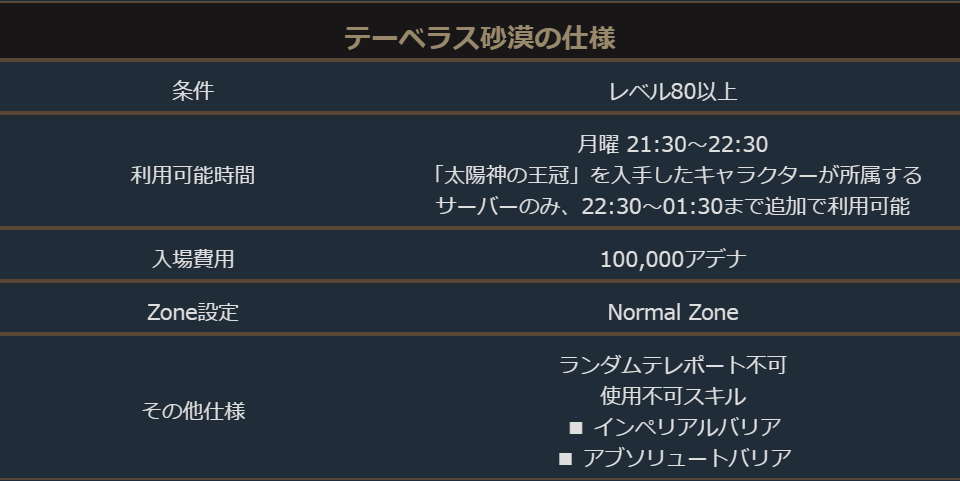Click the インペリアルバリア skill name
960x481 pixels.
click(687, 427)
